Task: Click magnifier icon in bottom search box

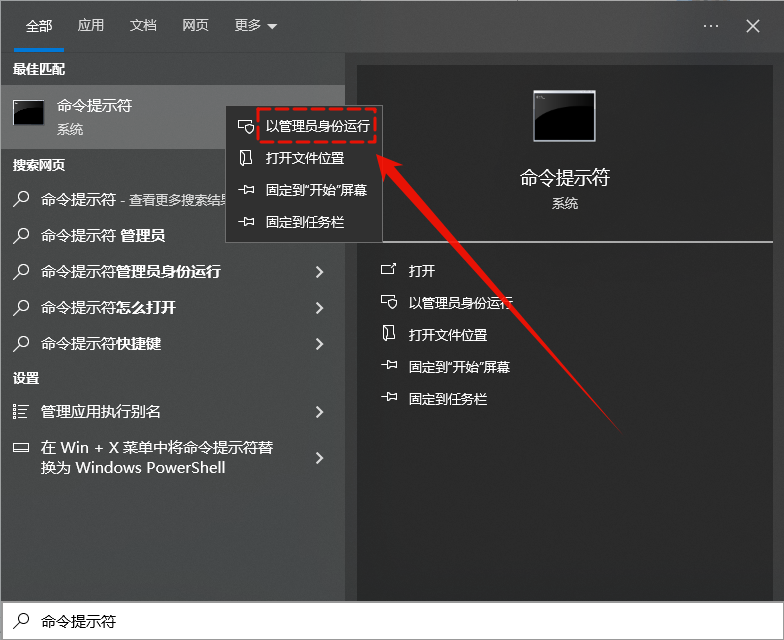Action: [21, 620]
